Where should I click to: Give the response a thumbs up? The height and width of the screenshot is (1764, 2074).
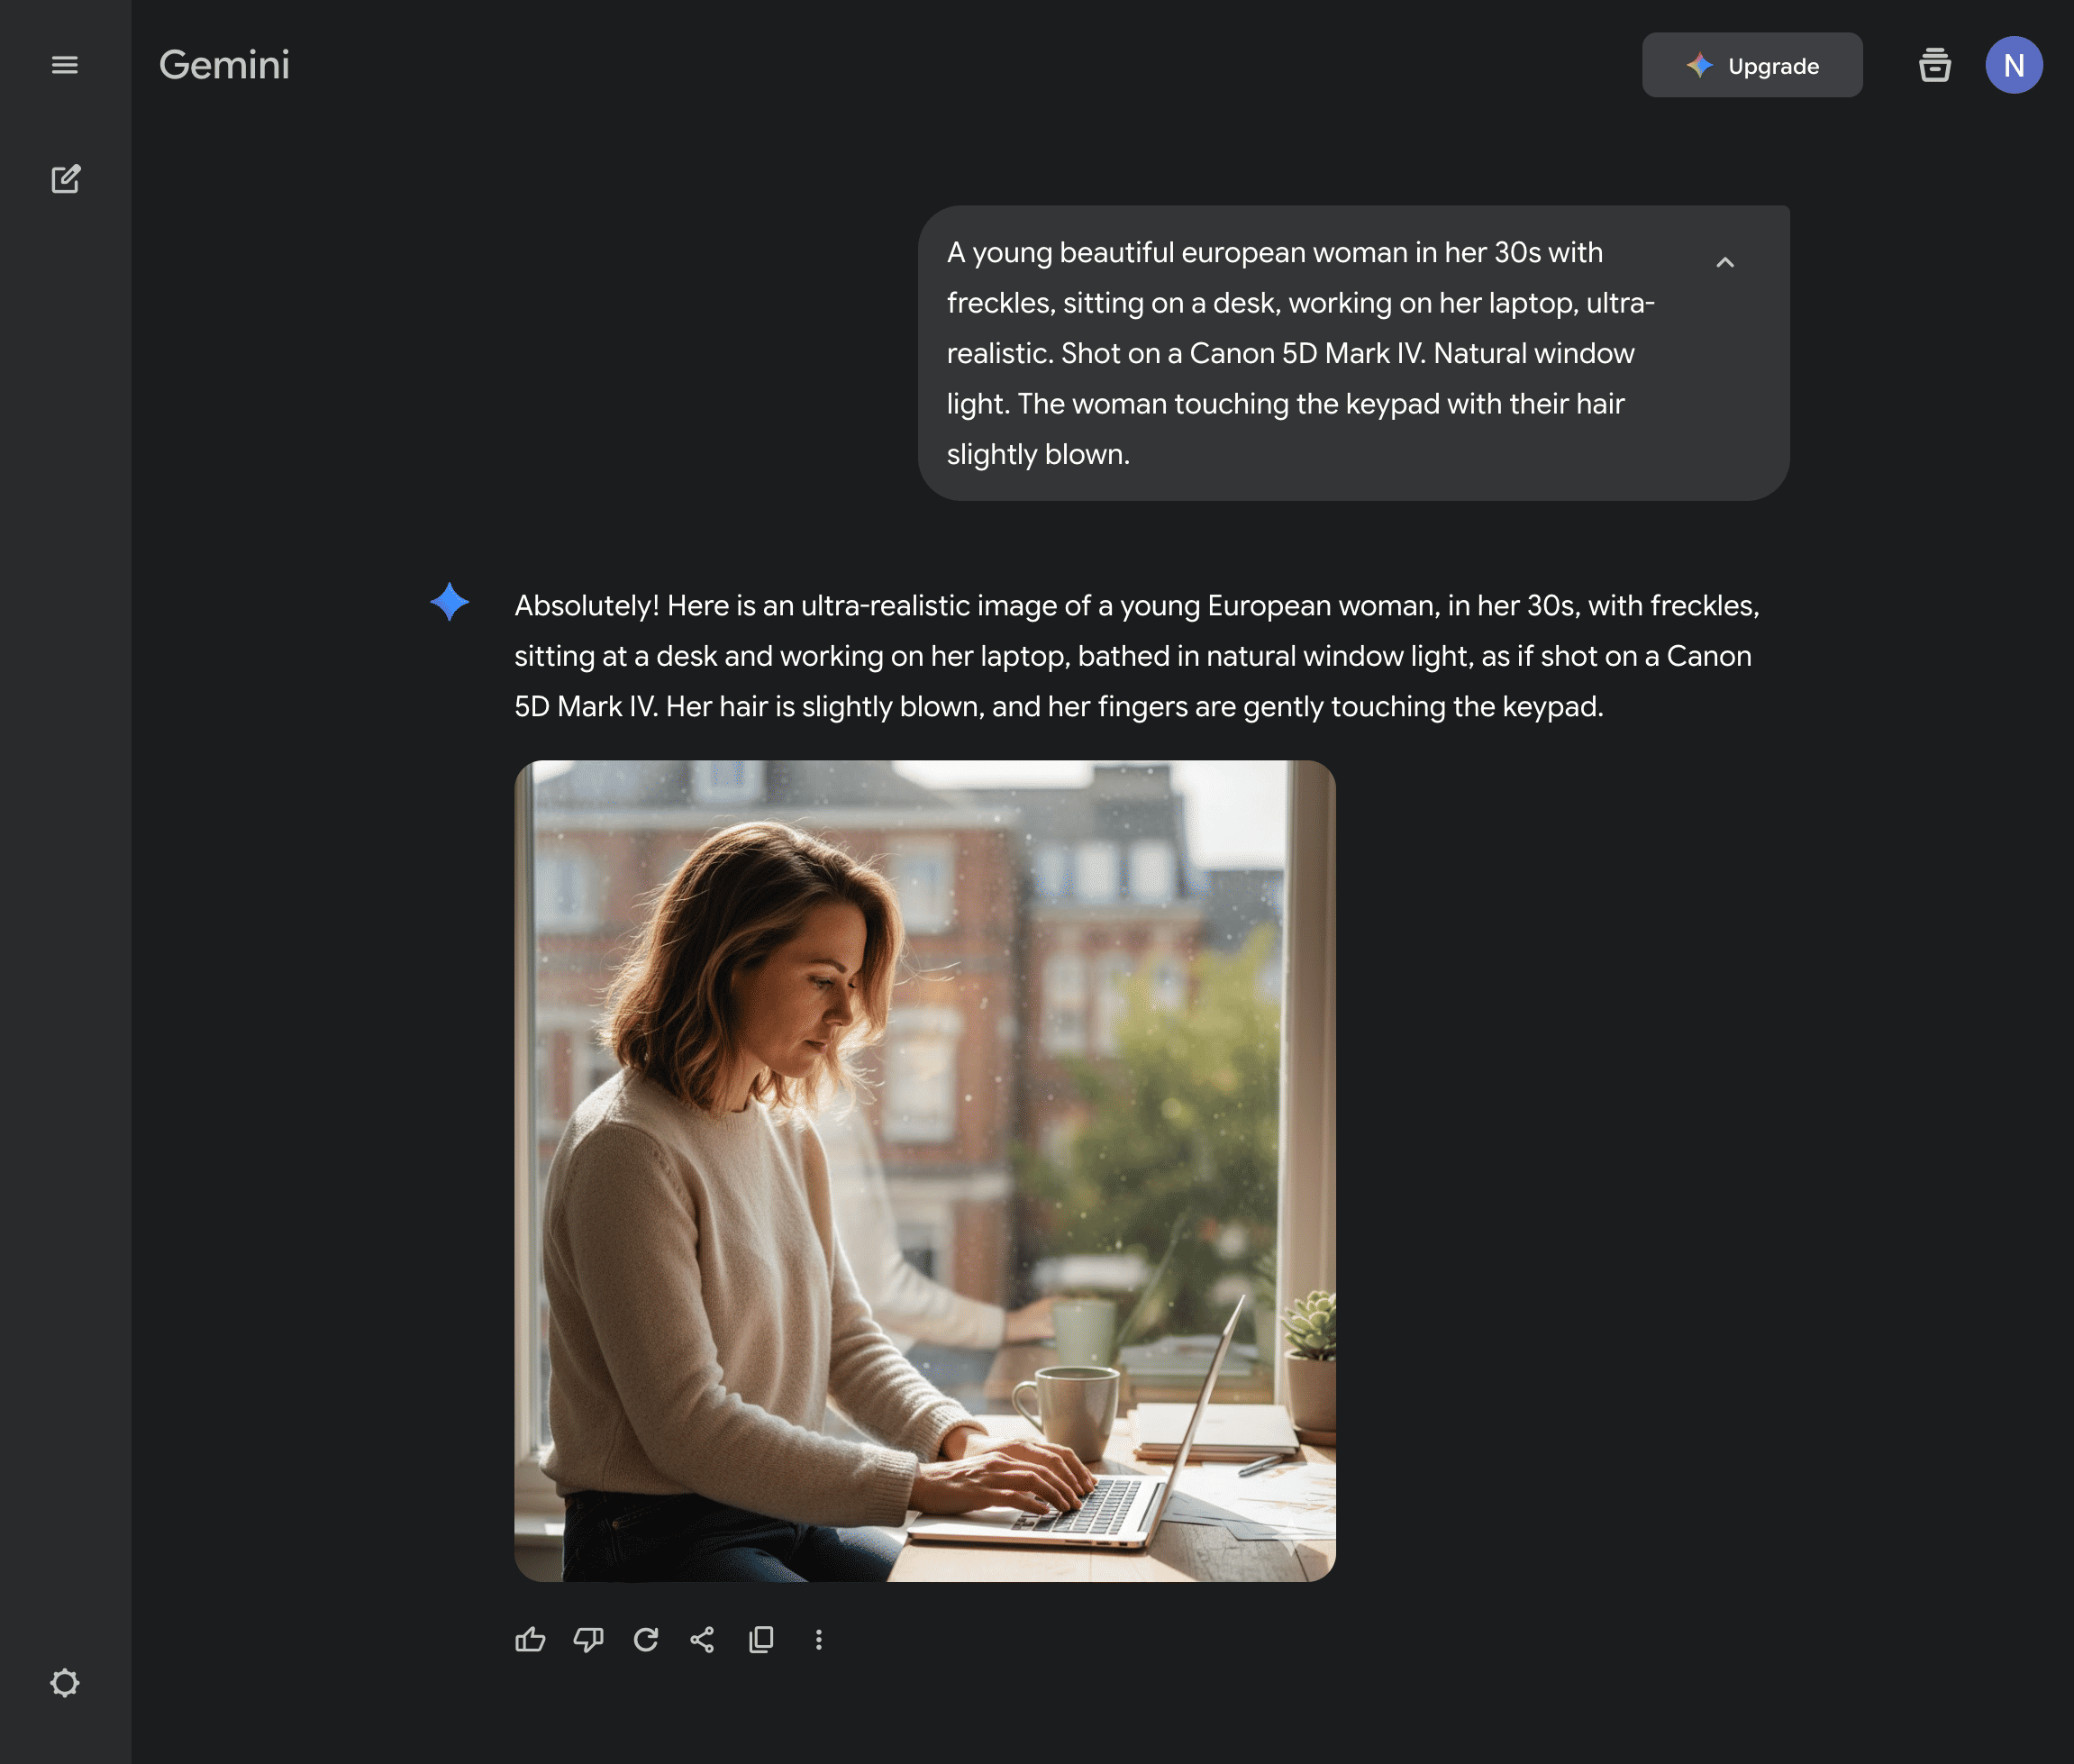530,1640
